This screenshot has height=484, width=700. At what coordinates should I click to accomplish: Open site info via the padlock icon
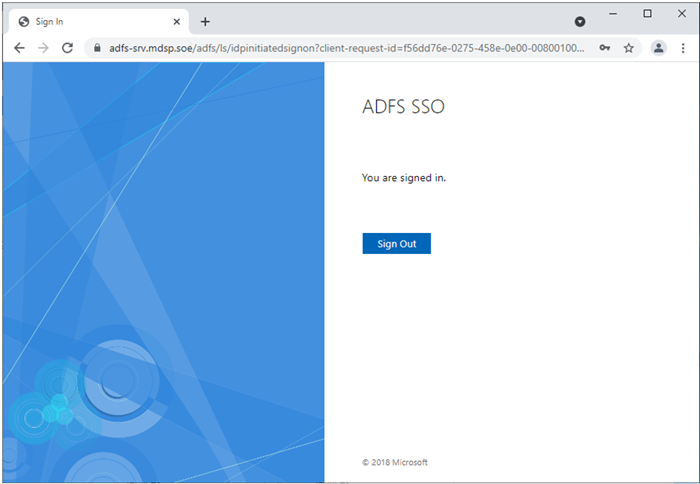click(97, 48)
